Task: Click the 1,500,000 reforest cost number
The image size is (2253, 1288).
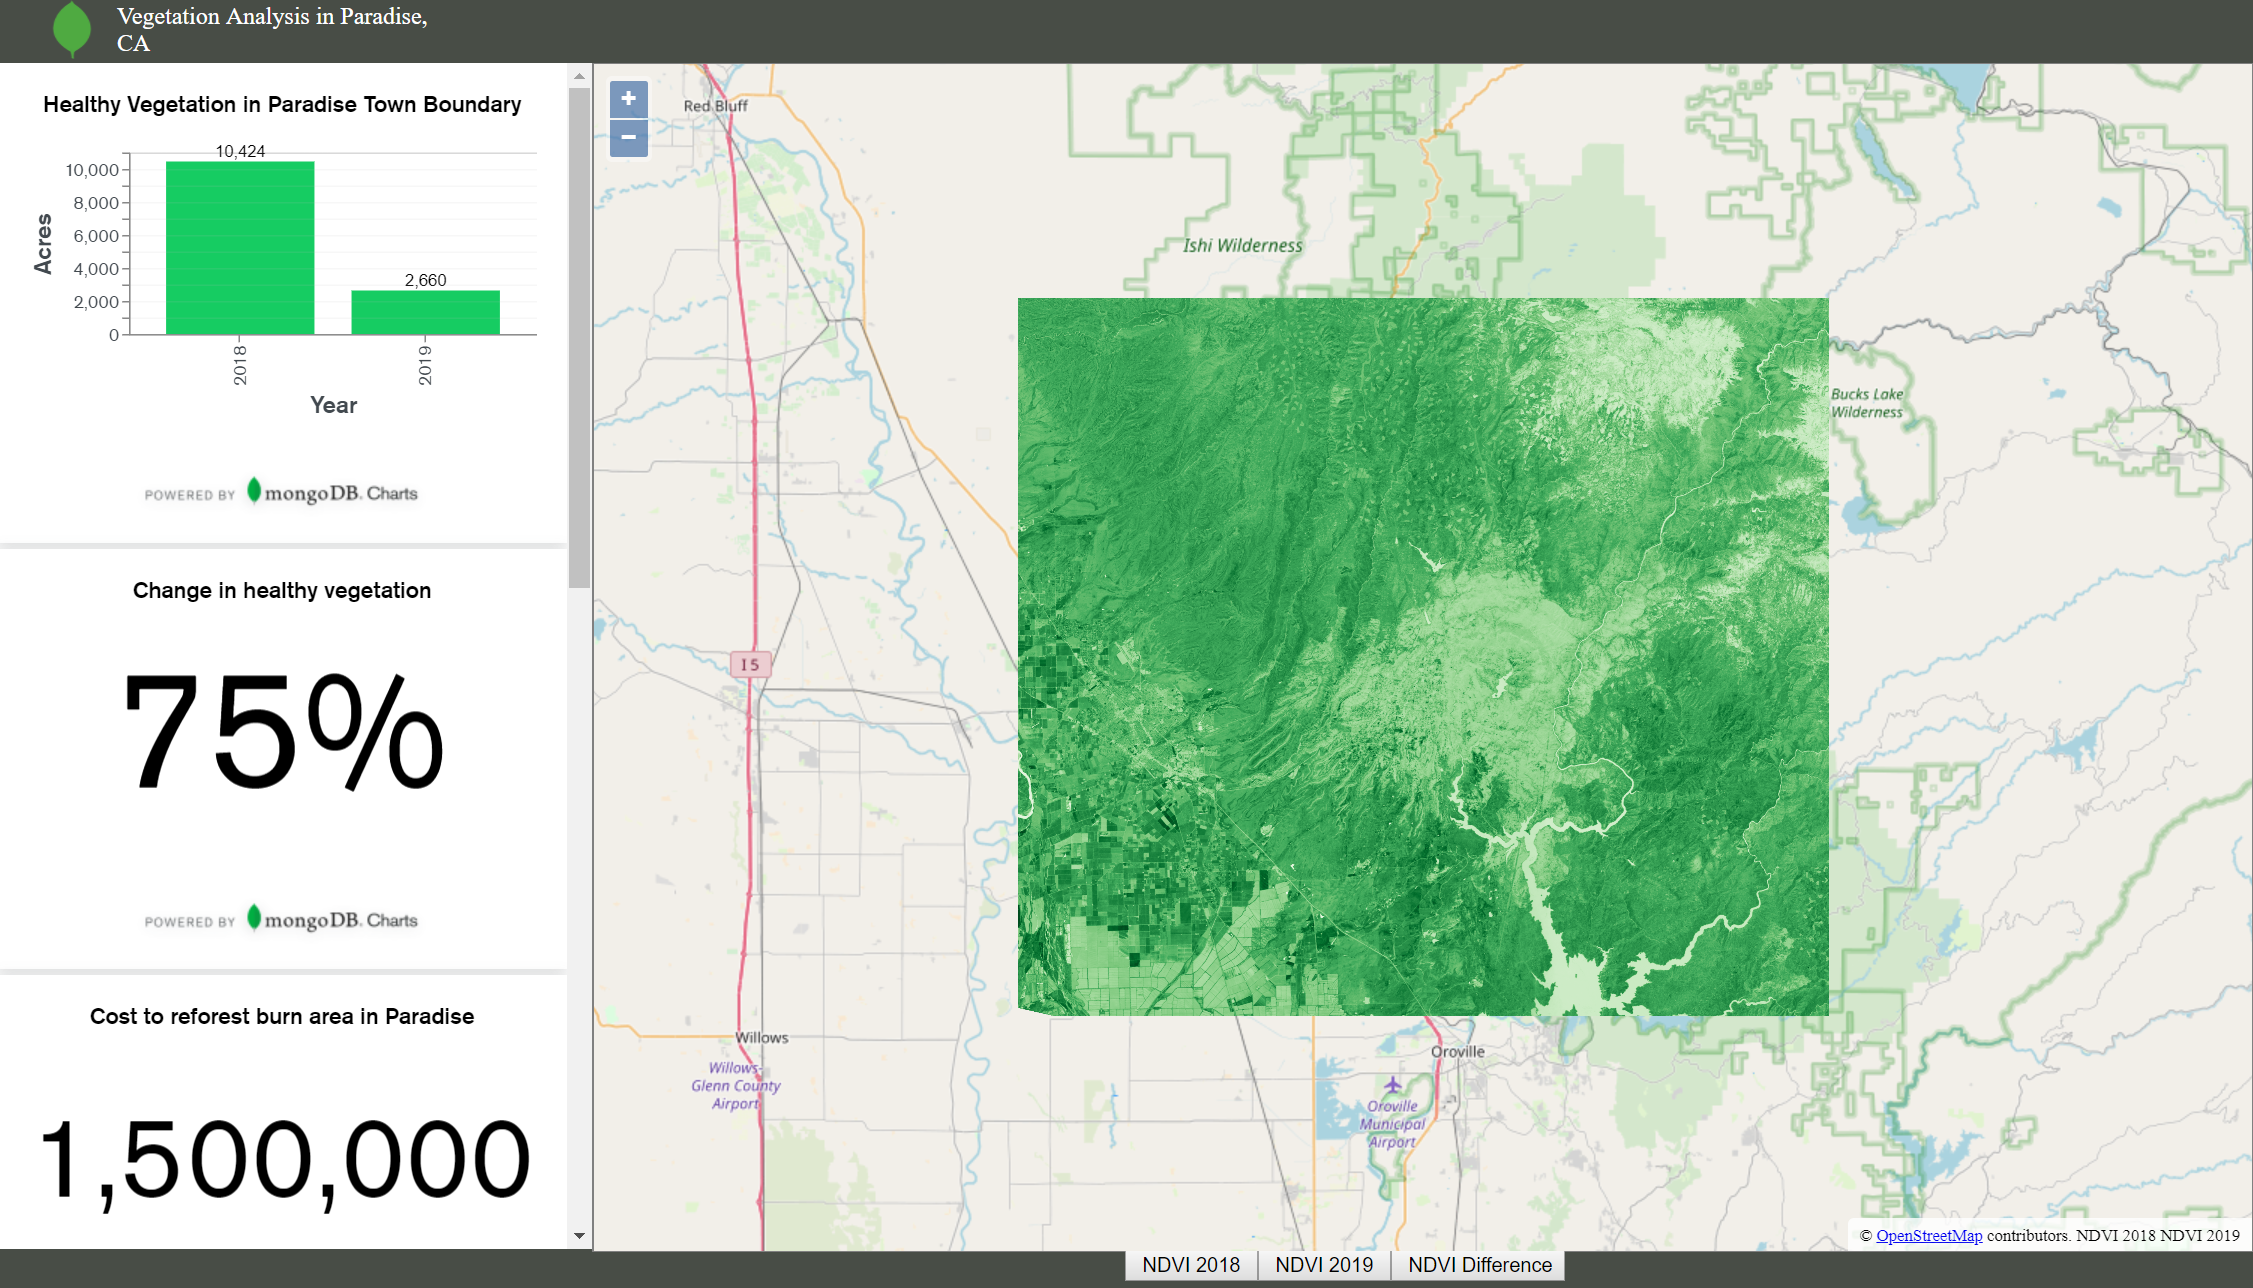Action: [x=284, y=1160]
